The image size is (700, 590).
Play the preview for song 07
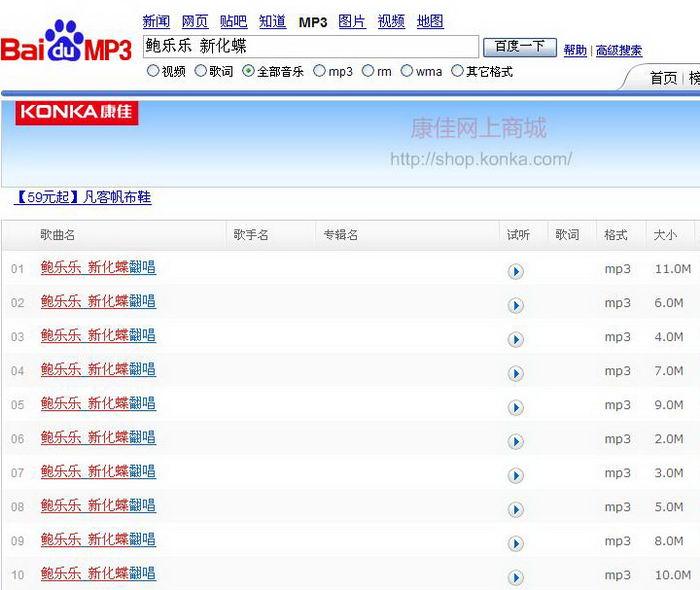[516, 475]
